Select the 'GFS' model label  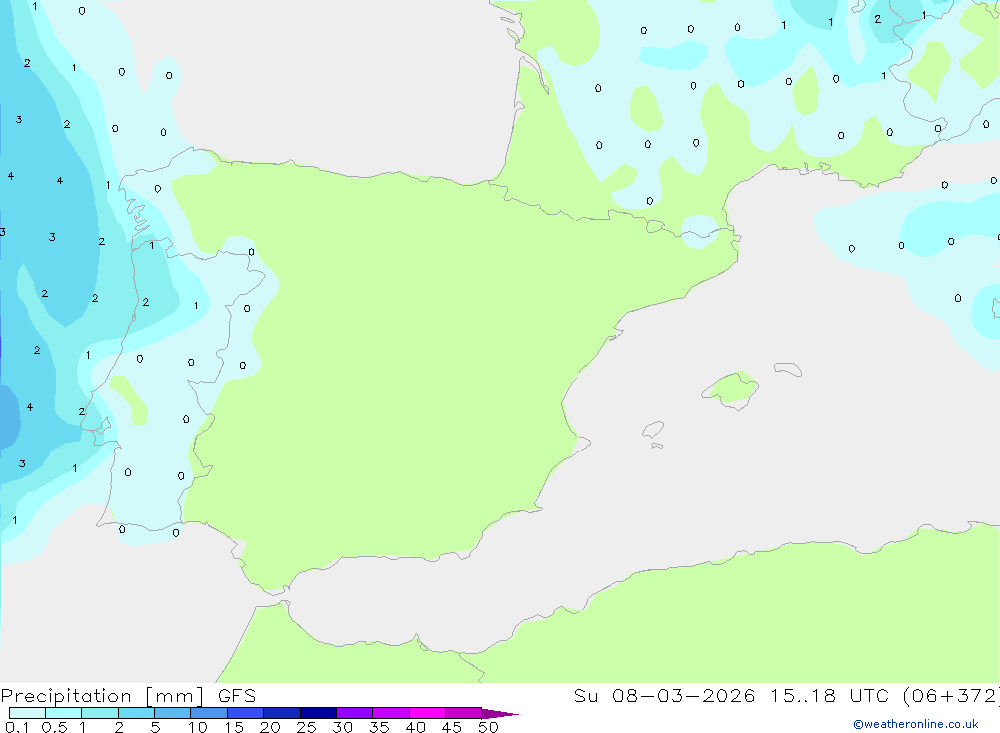click(x=237, y=696)
